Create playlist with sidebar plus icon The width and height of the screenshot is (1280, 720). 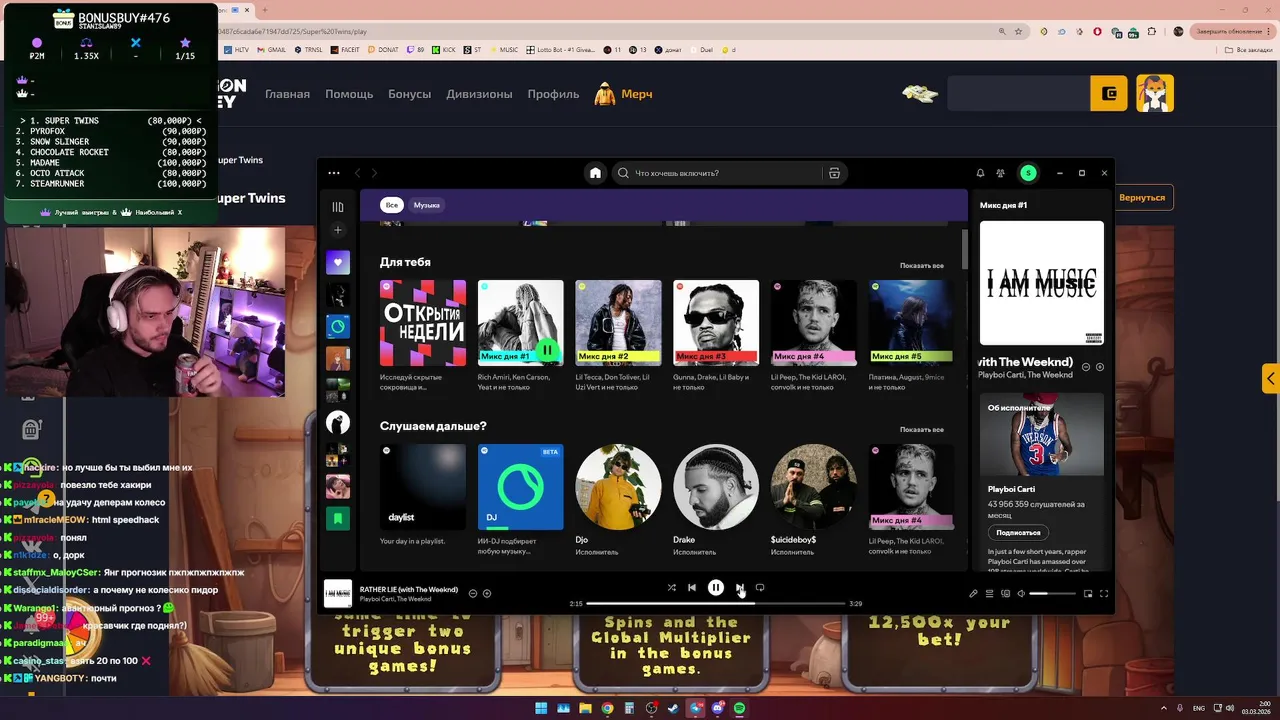[338, 230]
